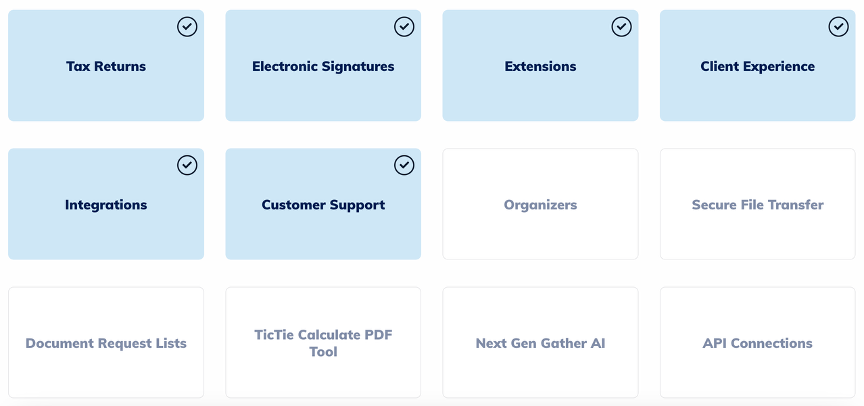
Task: Unselect the Extensions option card
Action: pos(541,66)
